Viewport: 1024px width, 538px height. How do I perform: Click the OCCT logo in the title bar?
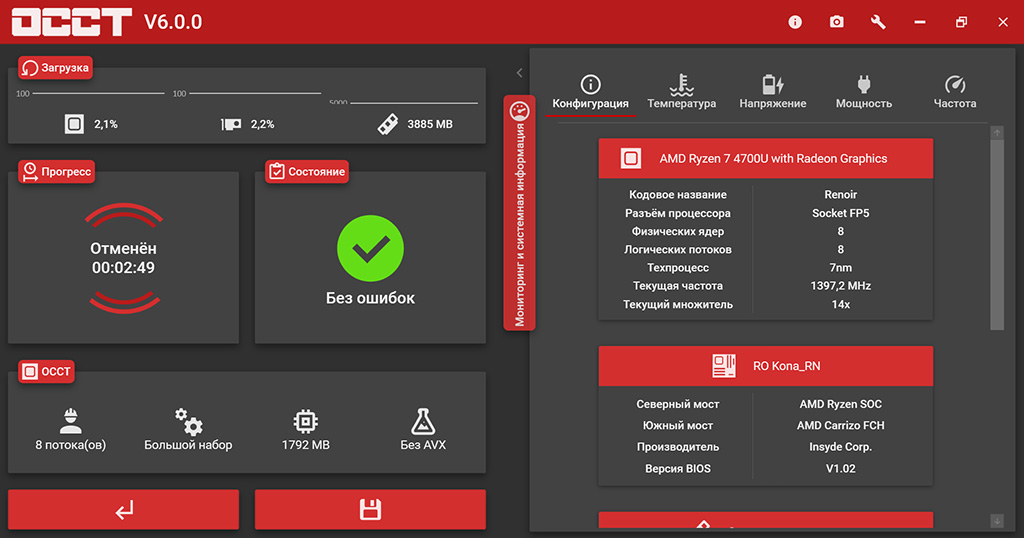point(72,22)
